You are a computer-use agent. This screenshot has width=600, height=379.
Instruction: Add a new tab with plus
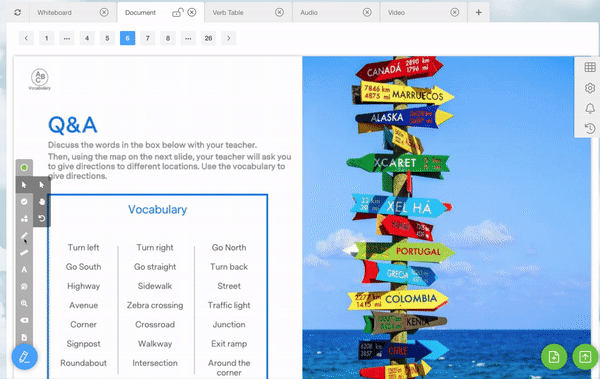coord(478,13)
